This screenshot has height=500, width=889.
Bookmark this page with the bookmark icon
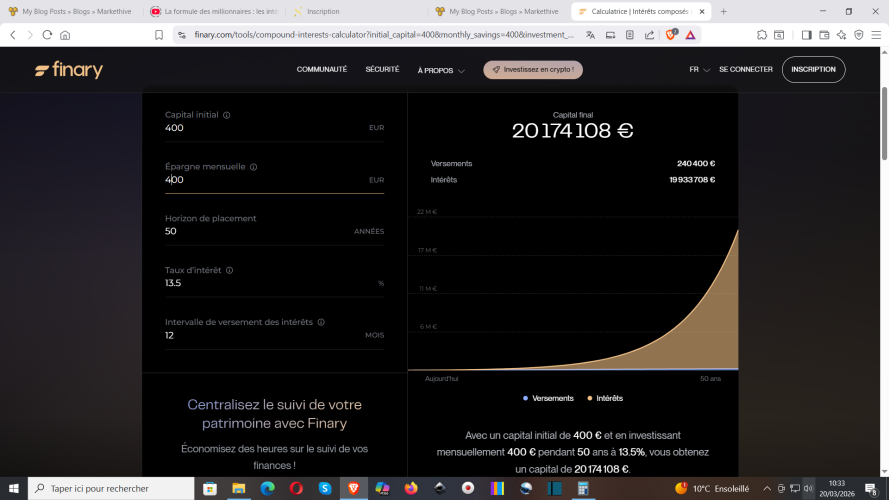pos(158,34)
